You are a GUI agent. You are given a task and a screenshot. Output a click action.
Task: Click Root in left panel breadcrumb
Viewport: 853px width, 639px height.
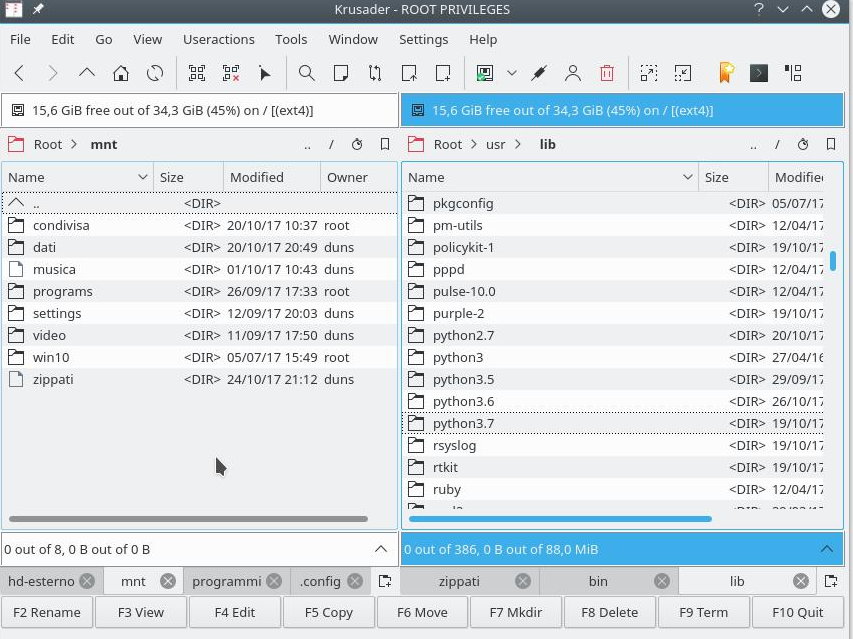click(48, 144)
